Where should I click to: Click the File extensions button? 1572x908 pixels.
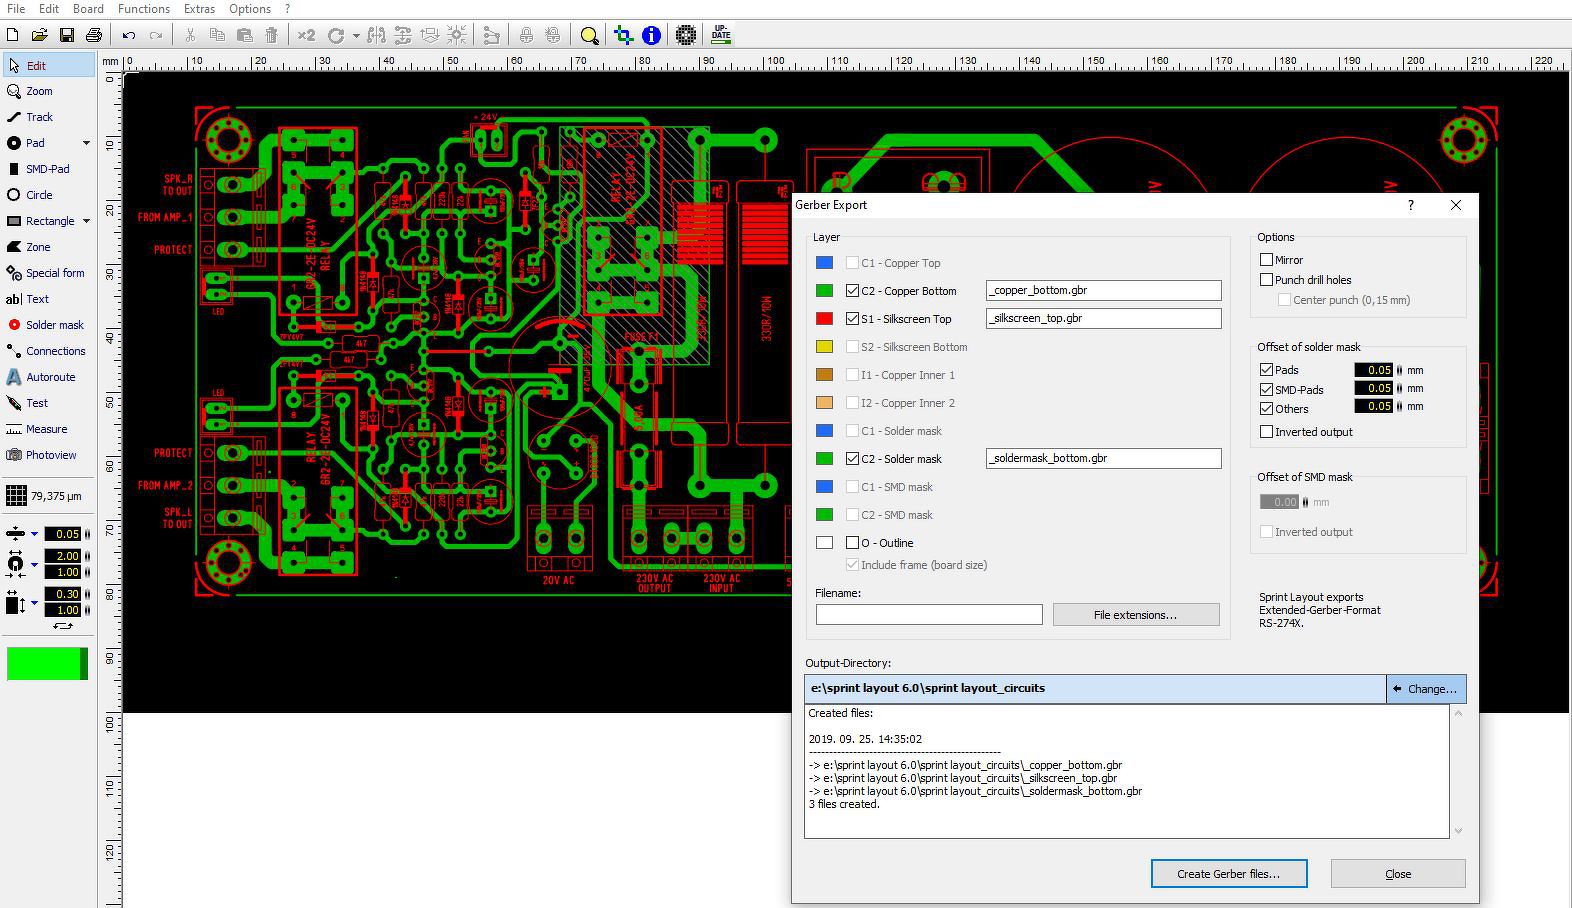coord(1136,614)
